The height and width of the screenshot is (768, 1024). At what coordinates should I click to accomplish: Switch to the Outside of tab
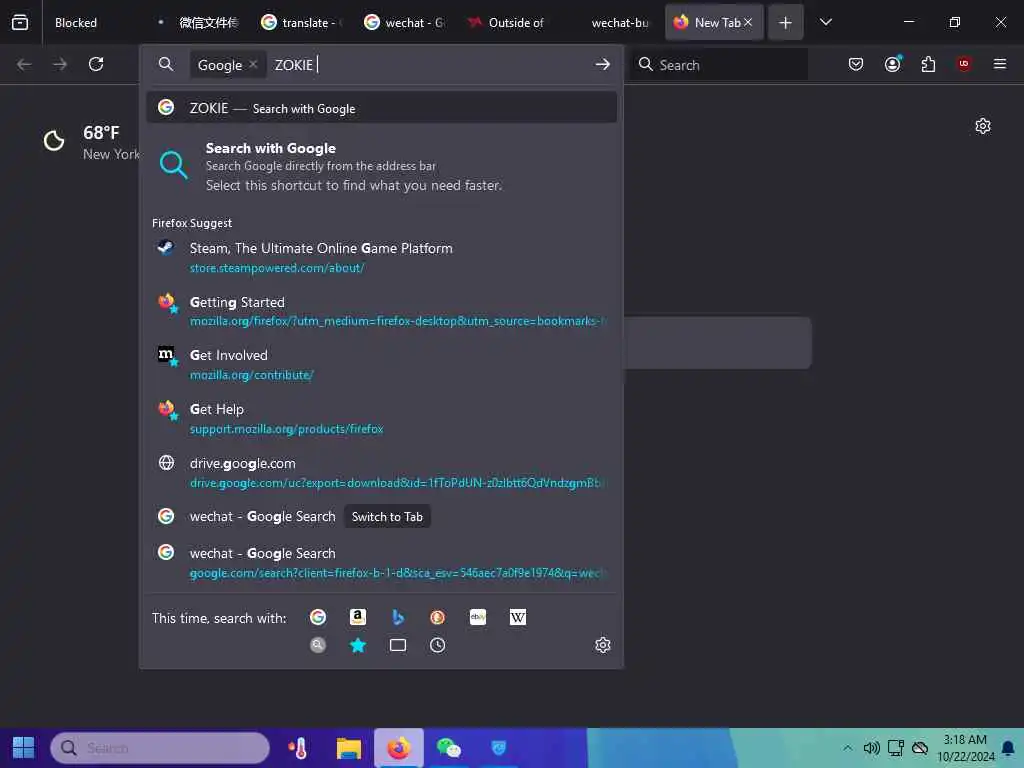[x=508, y=22]
